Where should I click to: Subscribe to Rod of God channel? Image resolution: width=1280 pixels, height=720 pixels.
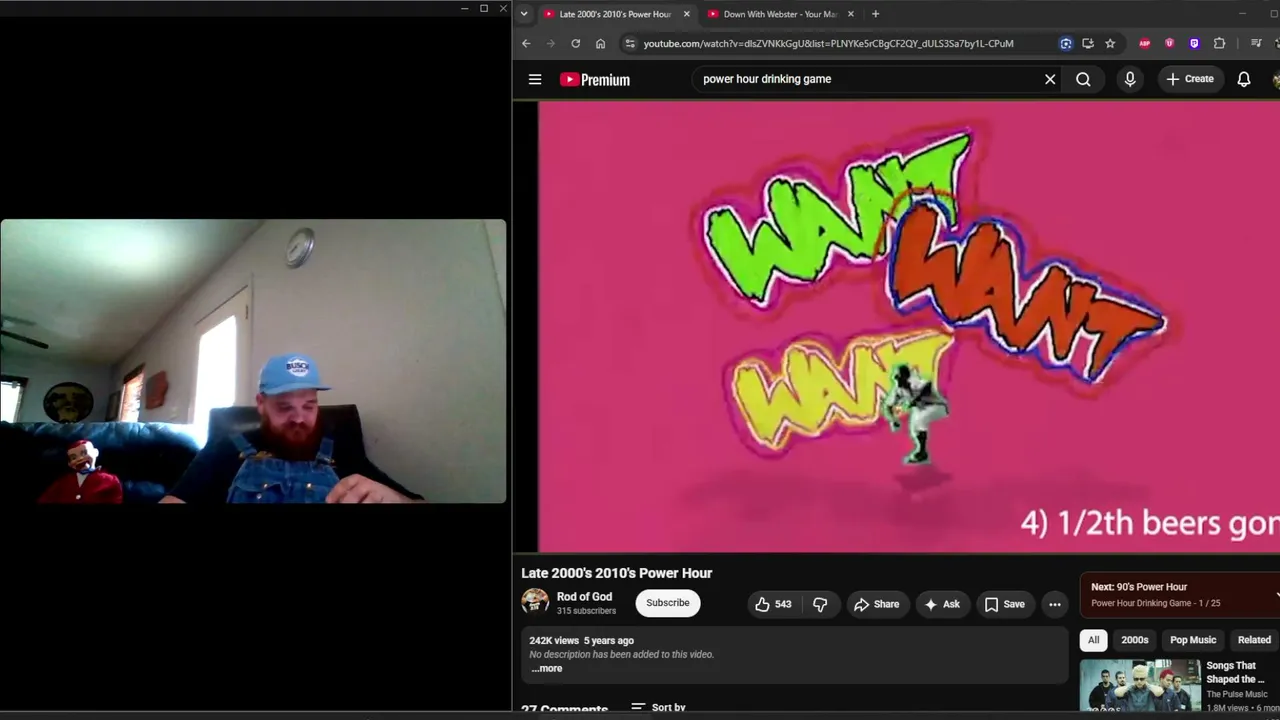(668, 603)
